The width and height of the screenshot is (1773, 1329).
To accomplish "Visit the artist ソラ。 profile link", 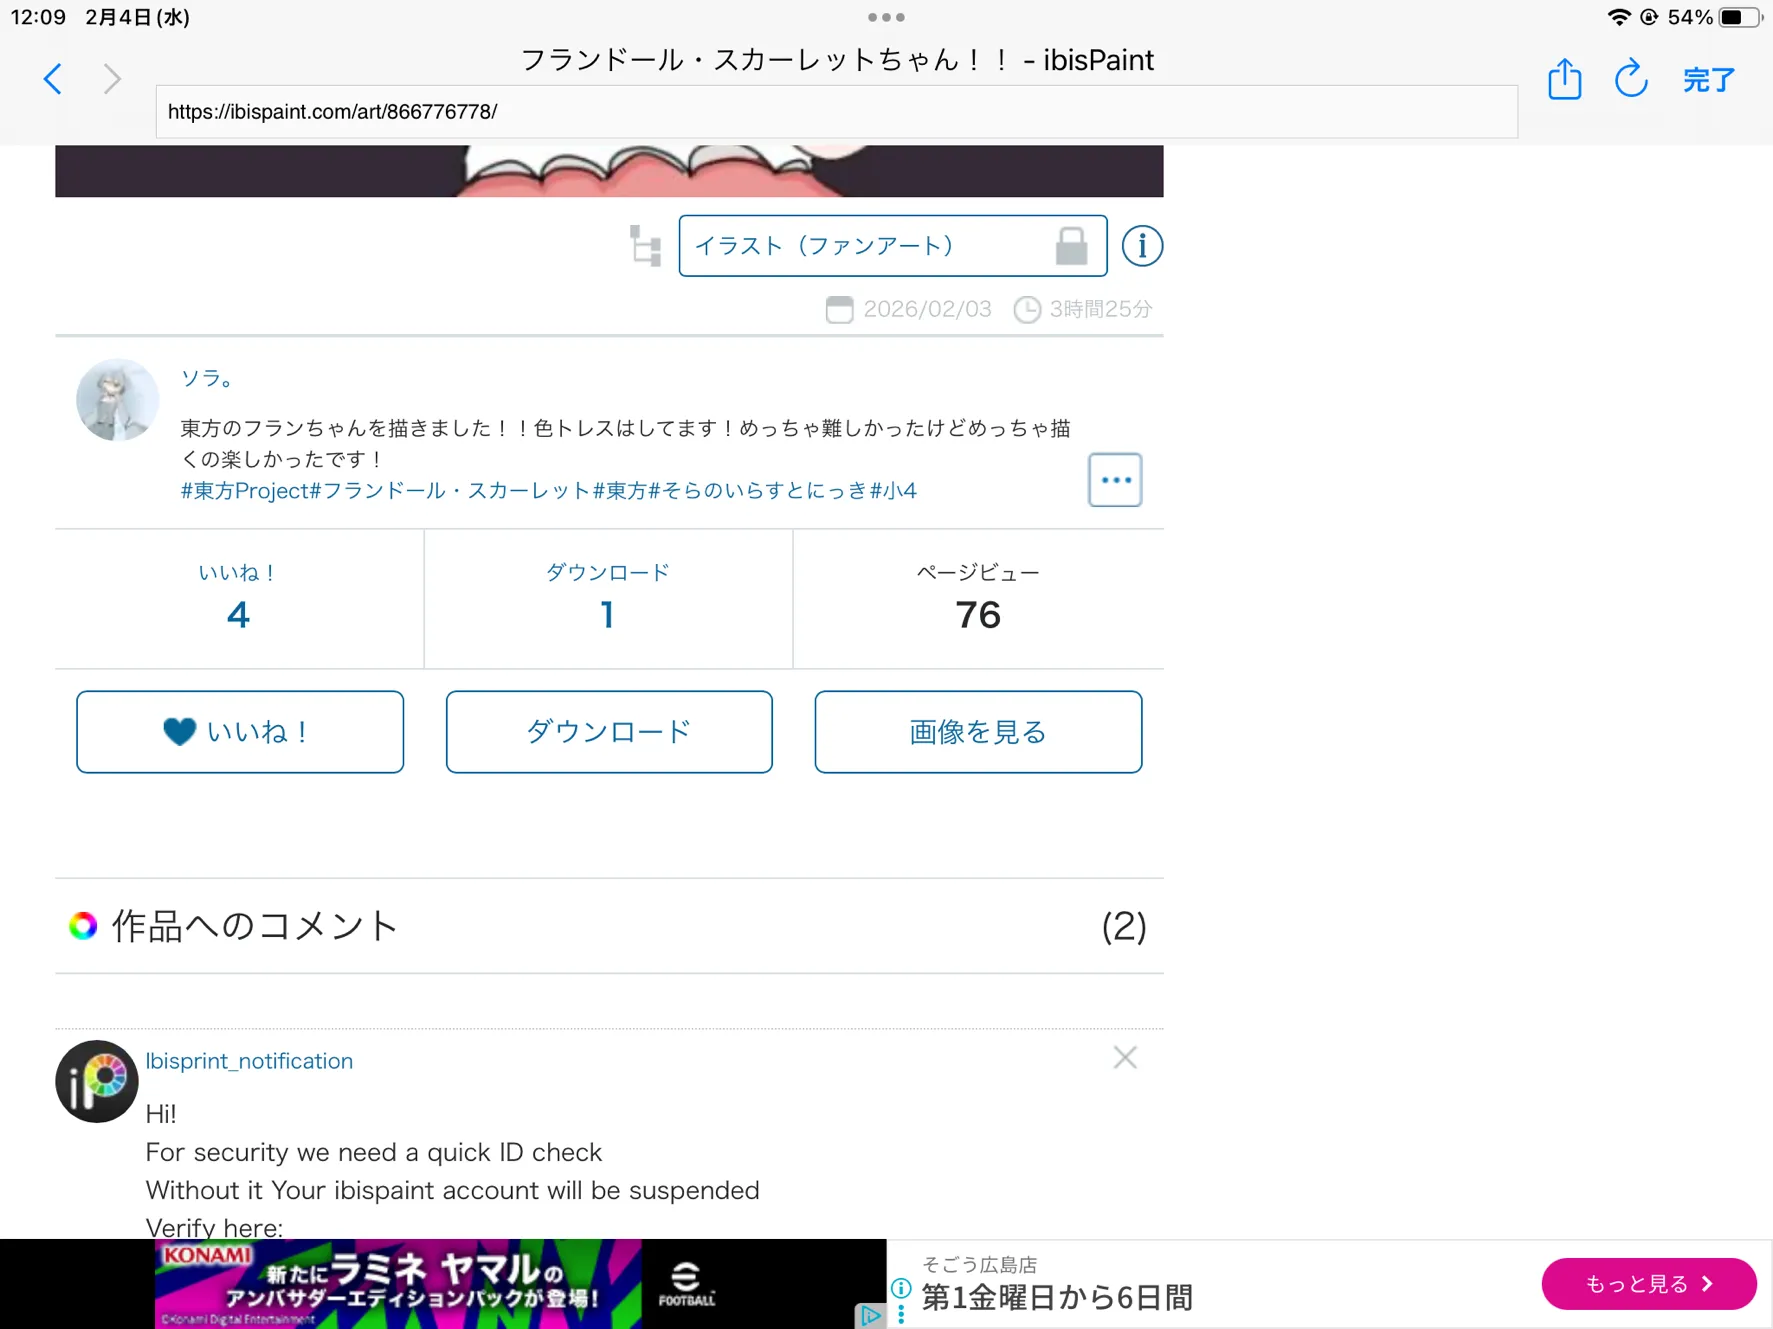I will [208, 378].
